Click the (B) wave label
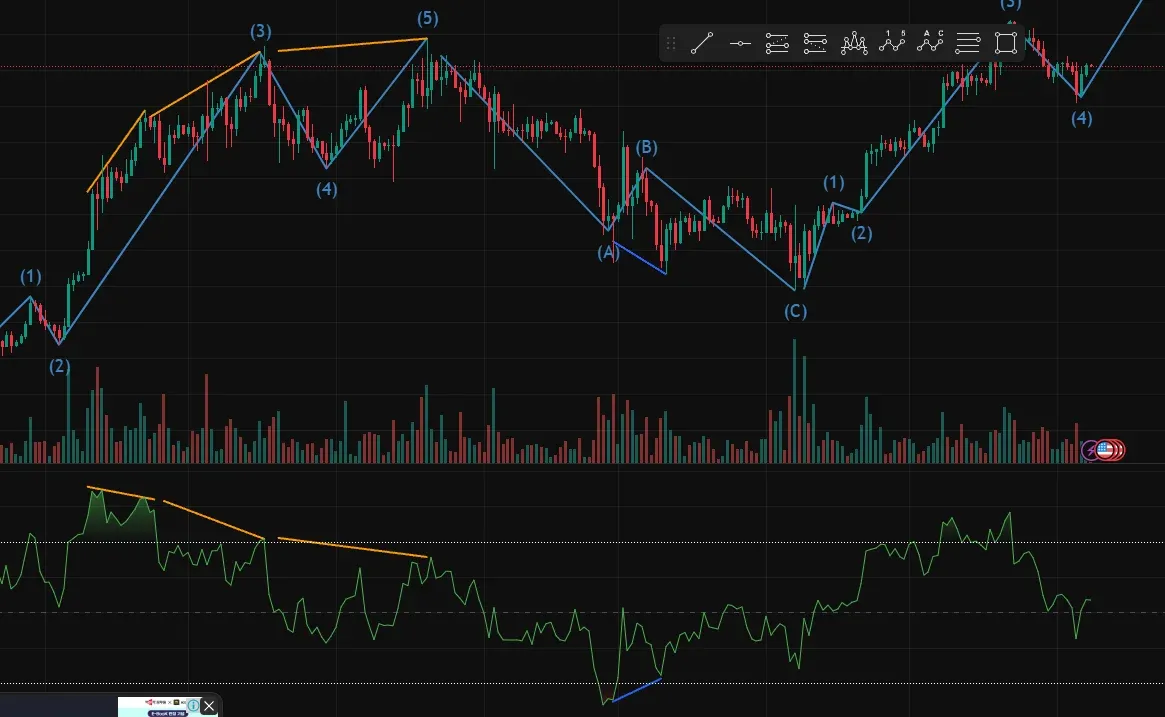This screenshot has height=717, width=1165. (647, 148)
